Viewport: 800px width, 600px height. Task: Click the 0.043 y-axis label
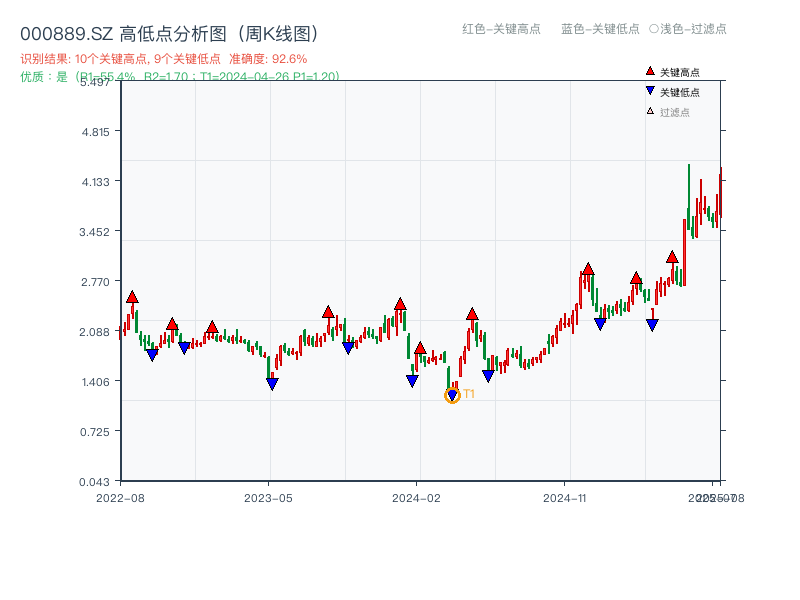pos(94,482)
